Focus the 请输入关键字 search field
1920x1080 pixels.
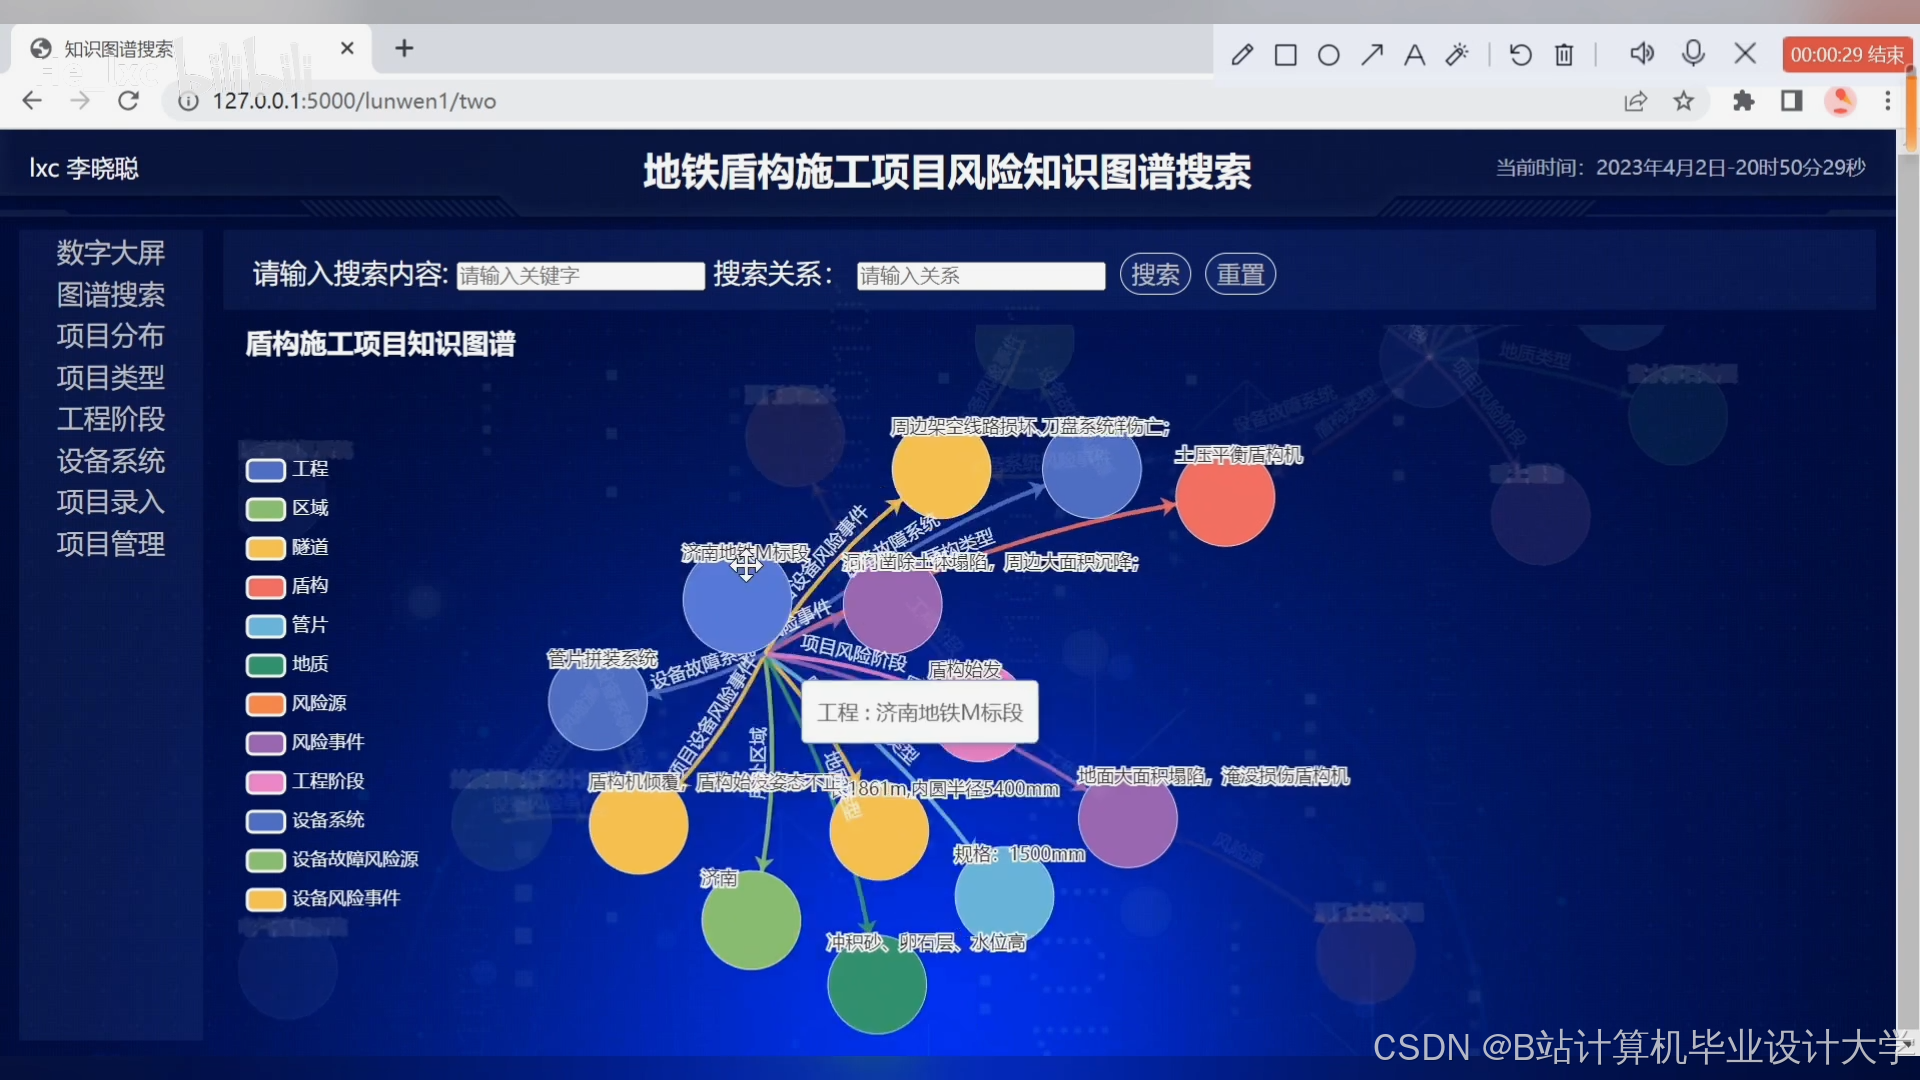tap(580, 276)
